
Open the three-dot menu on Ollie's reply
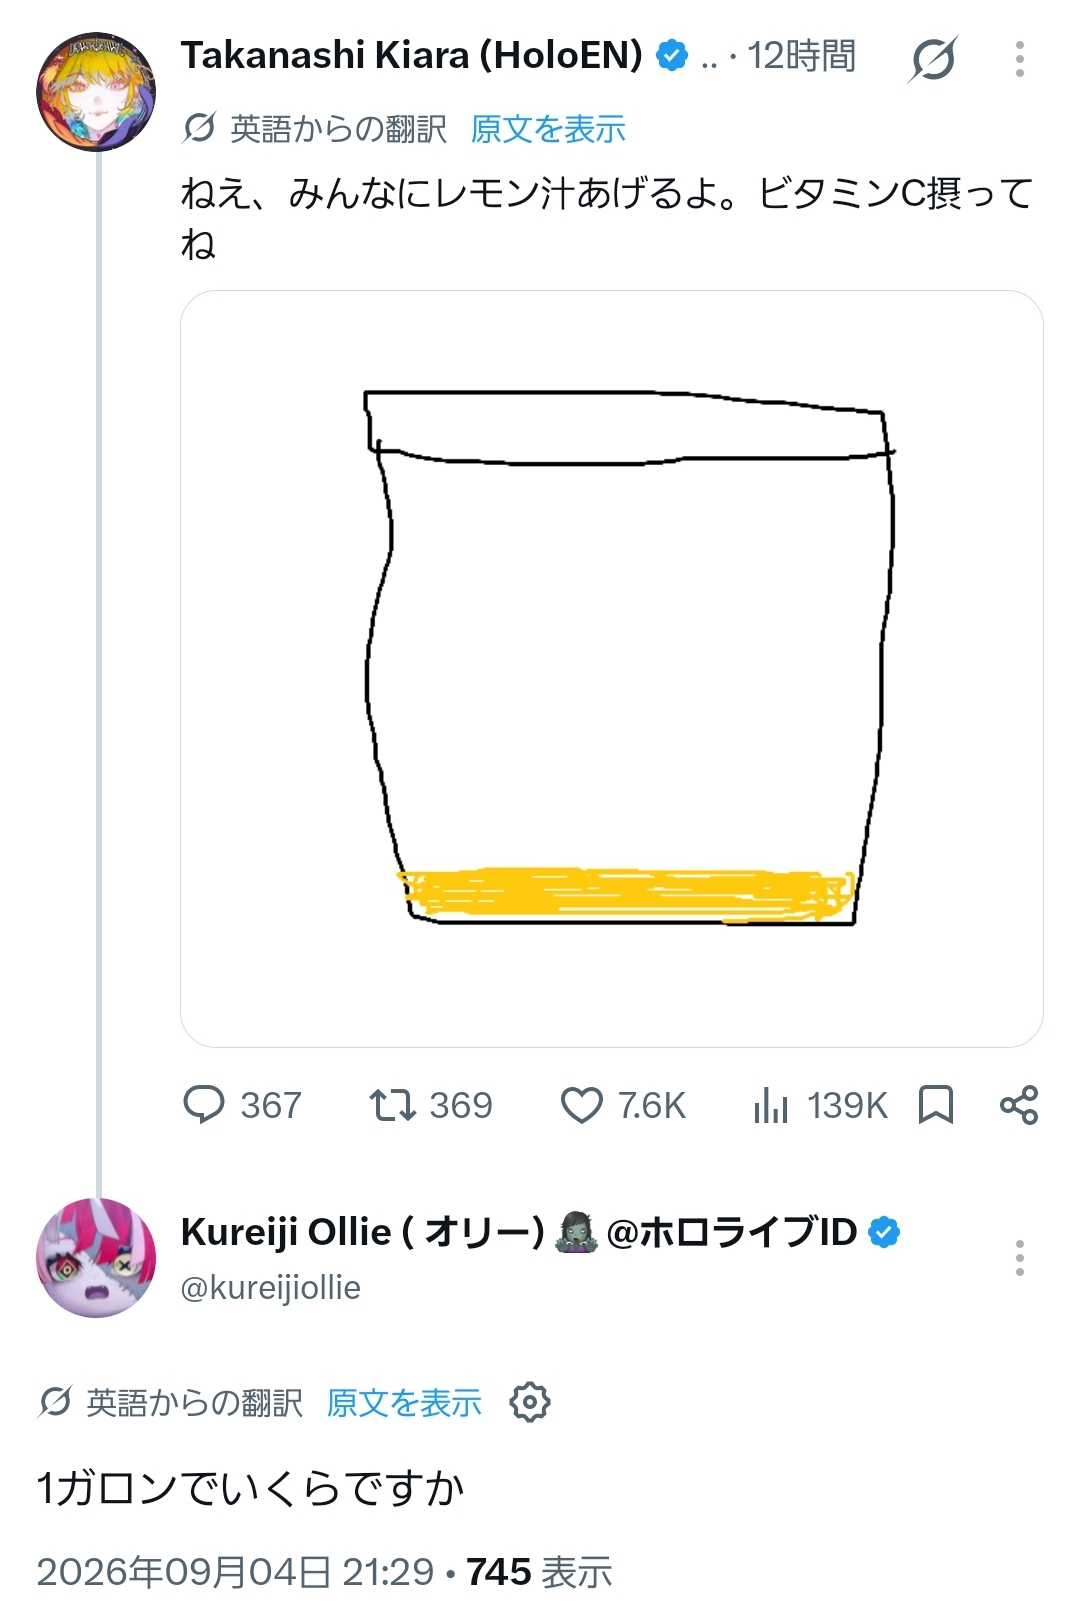click(1019, 1258)
